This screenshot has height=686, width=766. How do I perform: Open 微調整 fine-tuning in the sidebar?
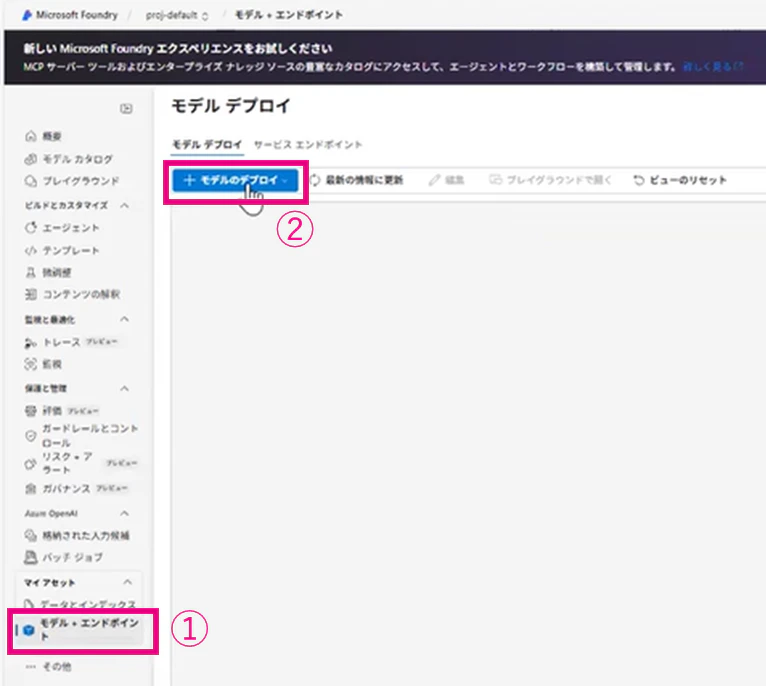point(48,272)
